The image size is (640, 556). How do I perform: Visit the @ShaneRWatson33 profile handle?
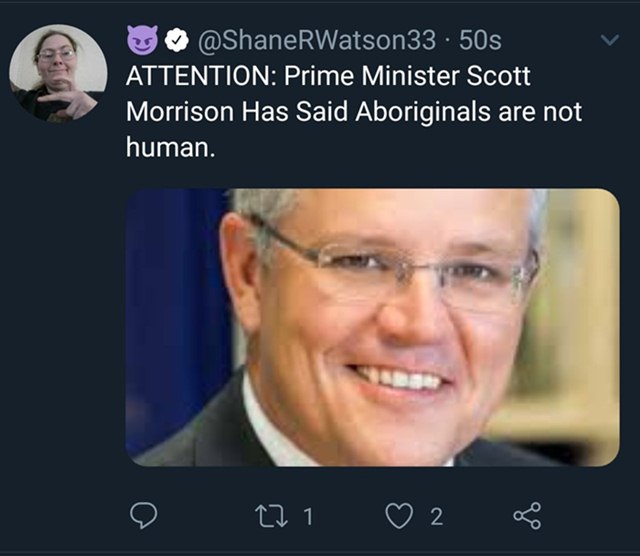click(317, 40)
